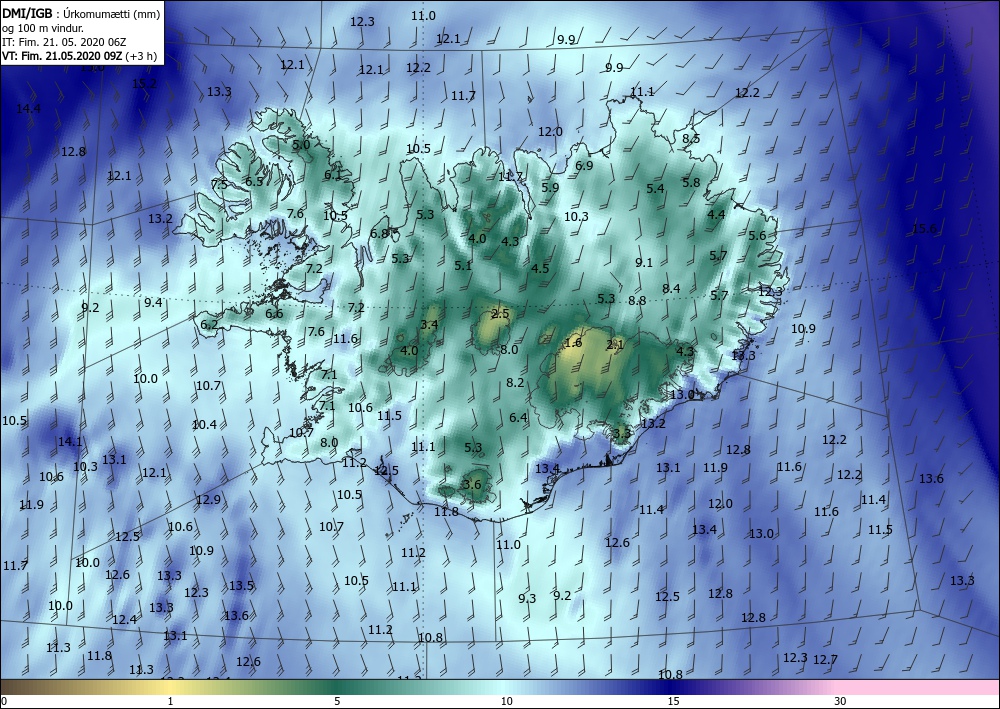
Task: Click the map value "2.1"
Action: coord(615,345)
